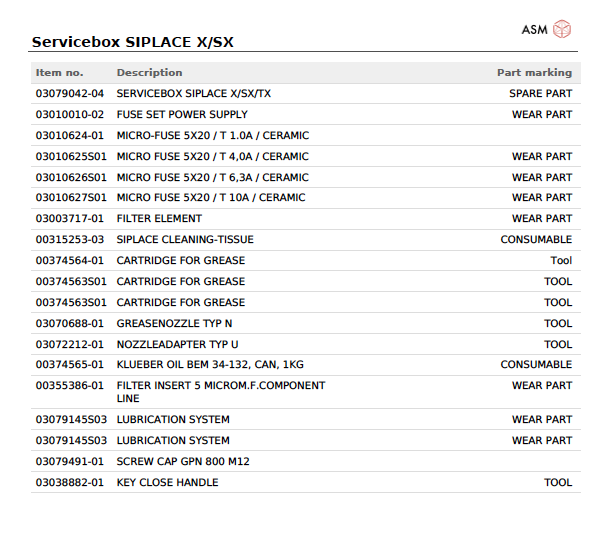Click 'MICRO FUSE 5X20 / T 4,0A / CERAMIC'
The height and width of the screenshot is (547, 605).
pos(213,157)
